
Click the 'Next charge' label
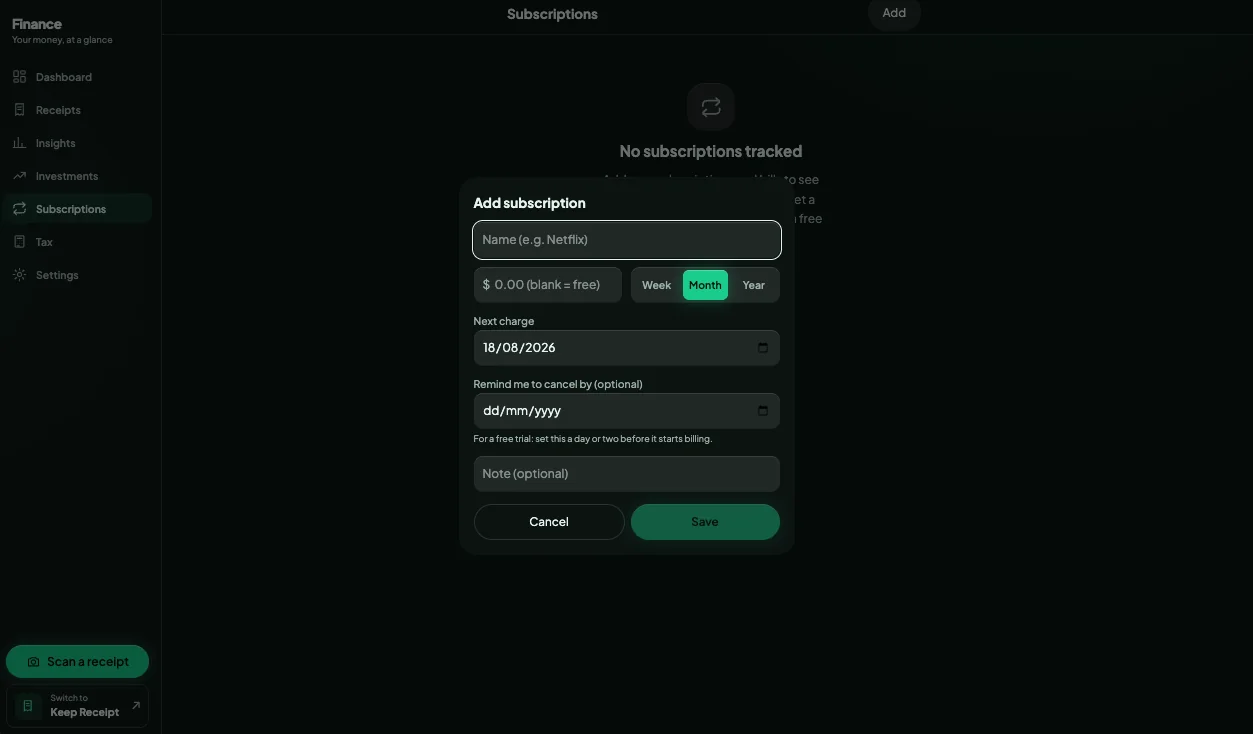(x=504, y=321)
